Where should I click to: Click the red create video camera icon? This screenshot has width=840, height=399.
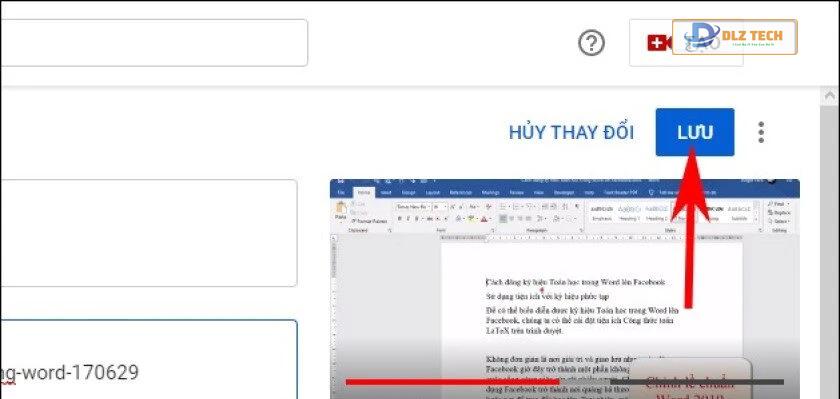[x=659, y=43]
